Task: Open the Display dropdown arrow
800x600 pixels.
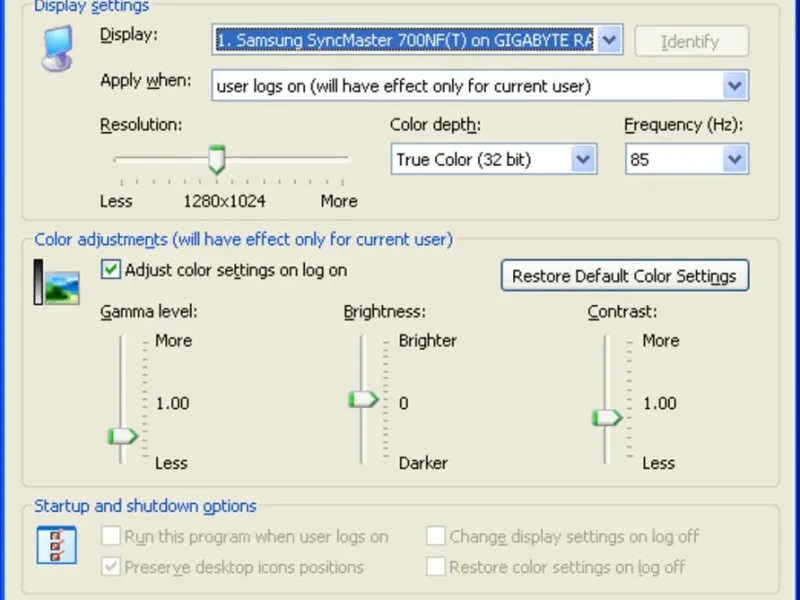Action: pyautogui.click(x=609, y=40)
